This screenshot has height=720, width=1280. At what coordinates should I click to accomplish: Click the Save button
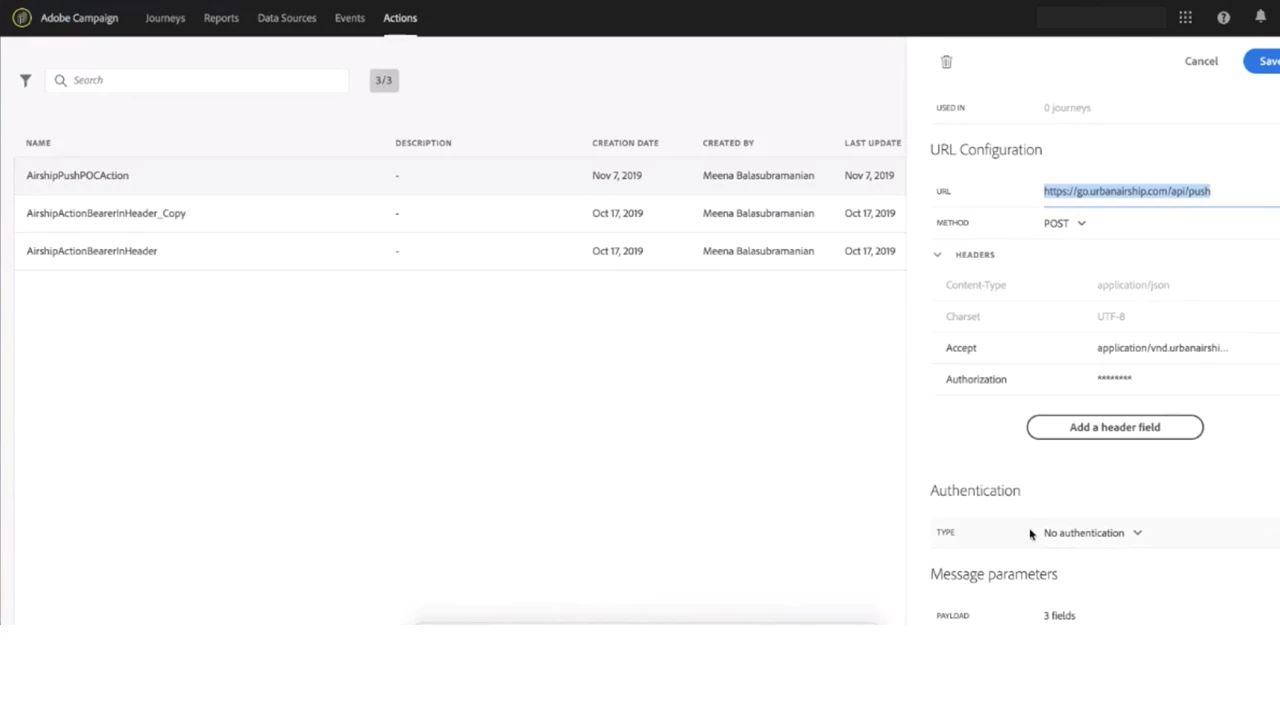pos(1262,61)
